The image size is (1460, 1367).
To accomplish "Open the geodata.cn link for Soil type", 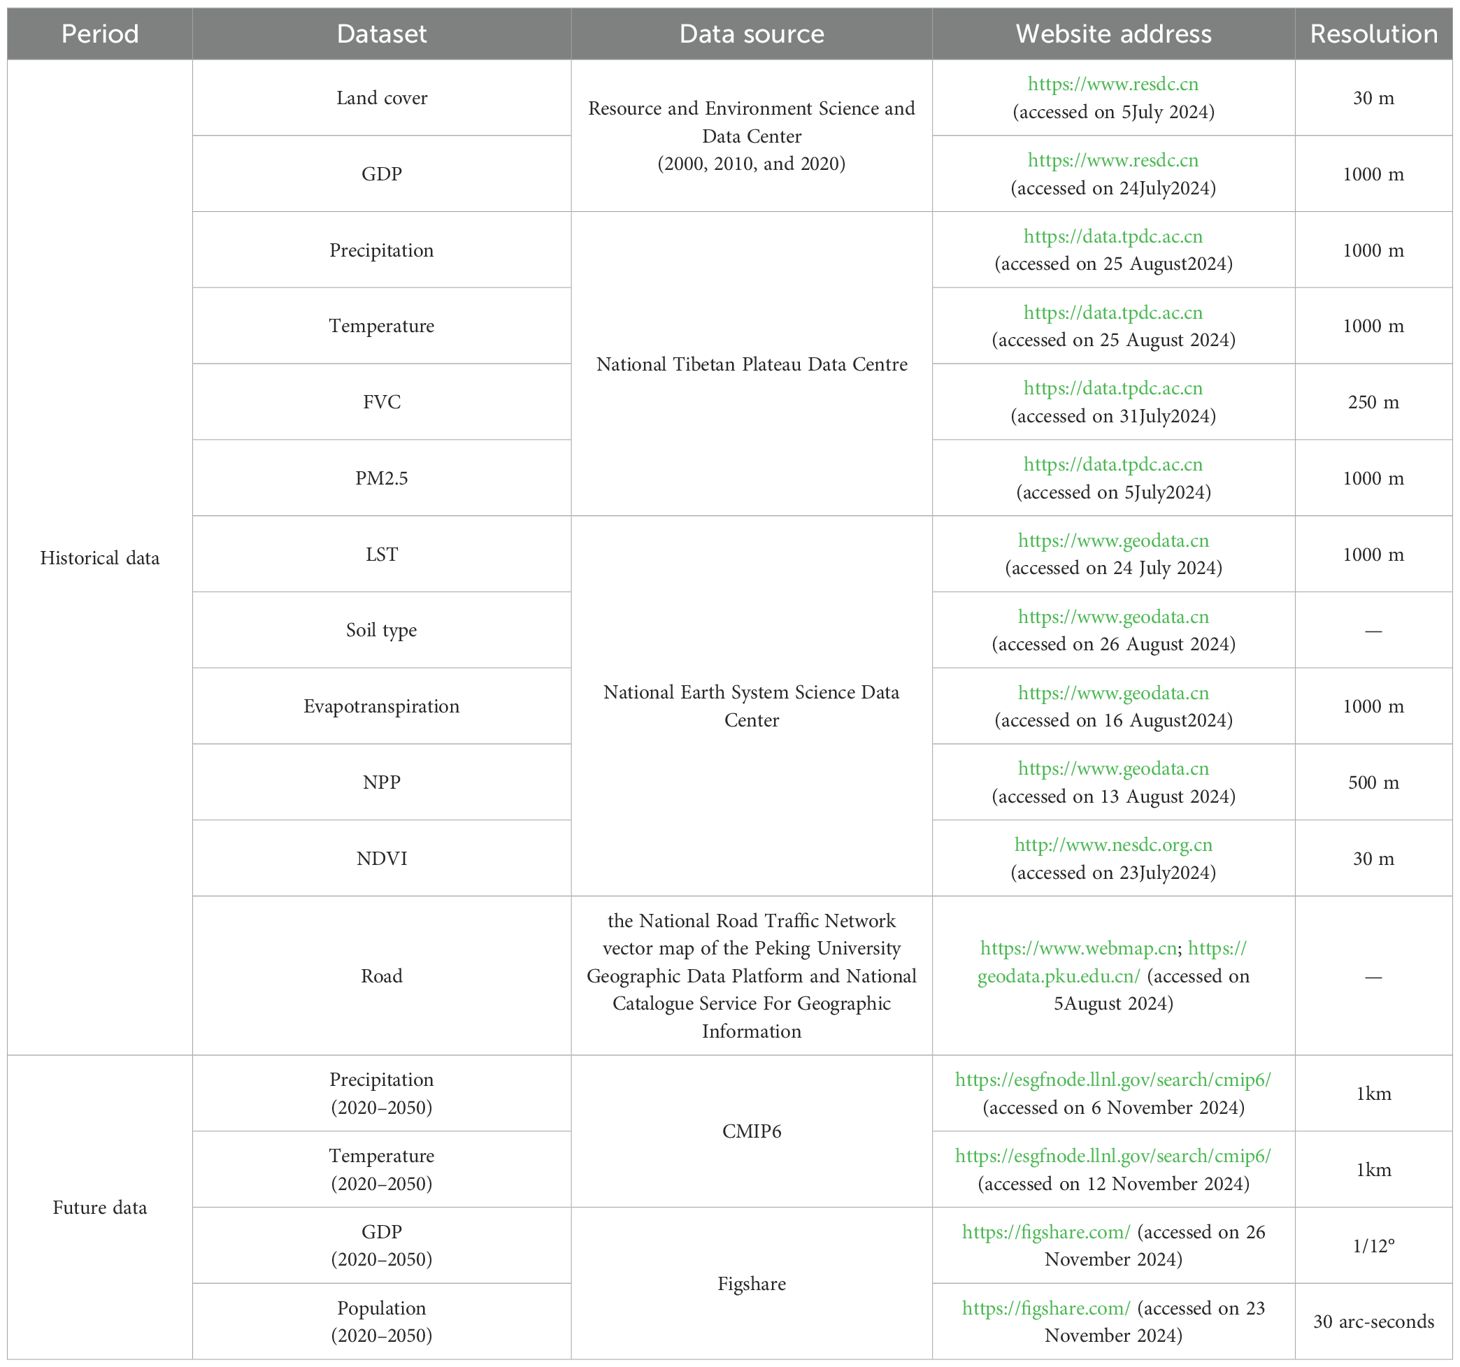I will click(x=1112, y=617).
